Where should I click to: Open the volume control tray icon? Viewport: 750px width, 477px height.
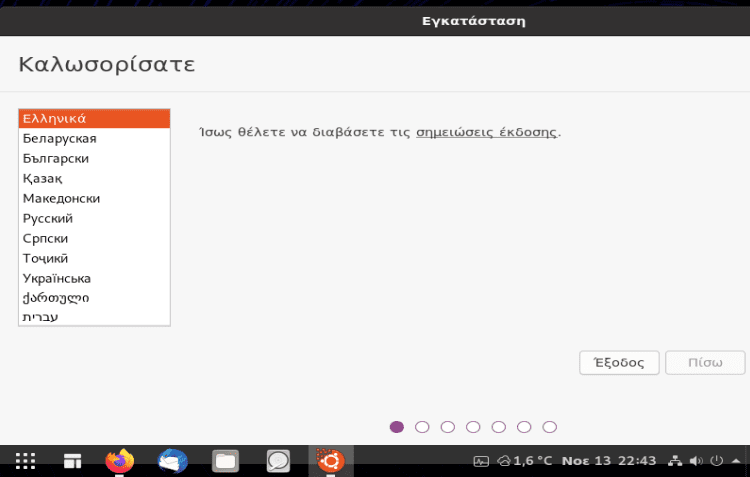pyautogui.click(x=696, y=461)
